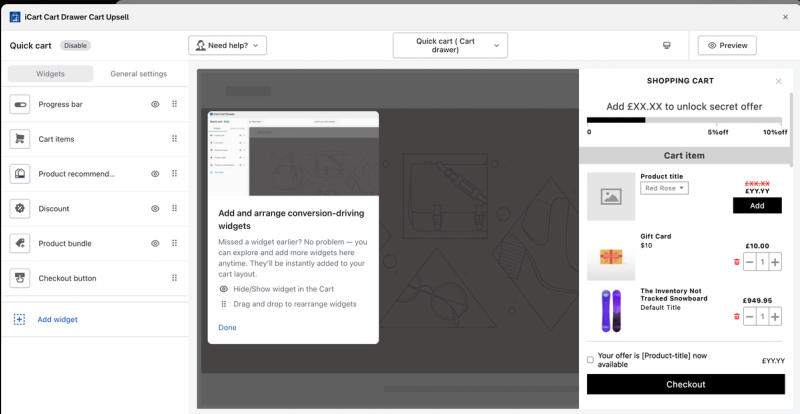
Task: Click the Add widget link
Action: [x=58, y=320]
